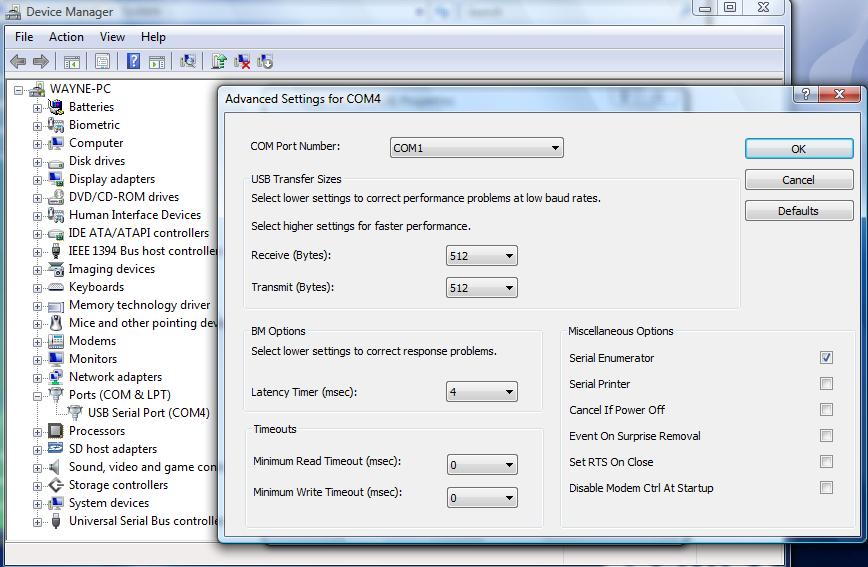Open the Transmit (Bytes) dropdown
The image size is (868, 567).
tap(482, 288)
